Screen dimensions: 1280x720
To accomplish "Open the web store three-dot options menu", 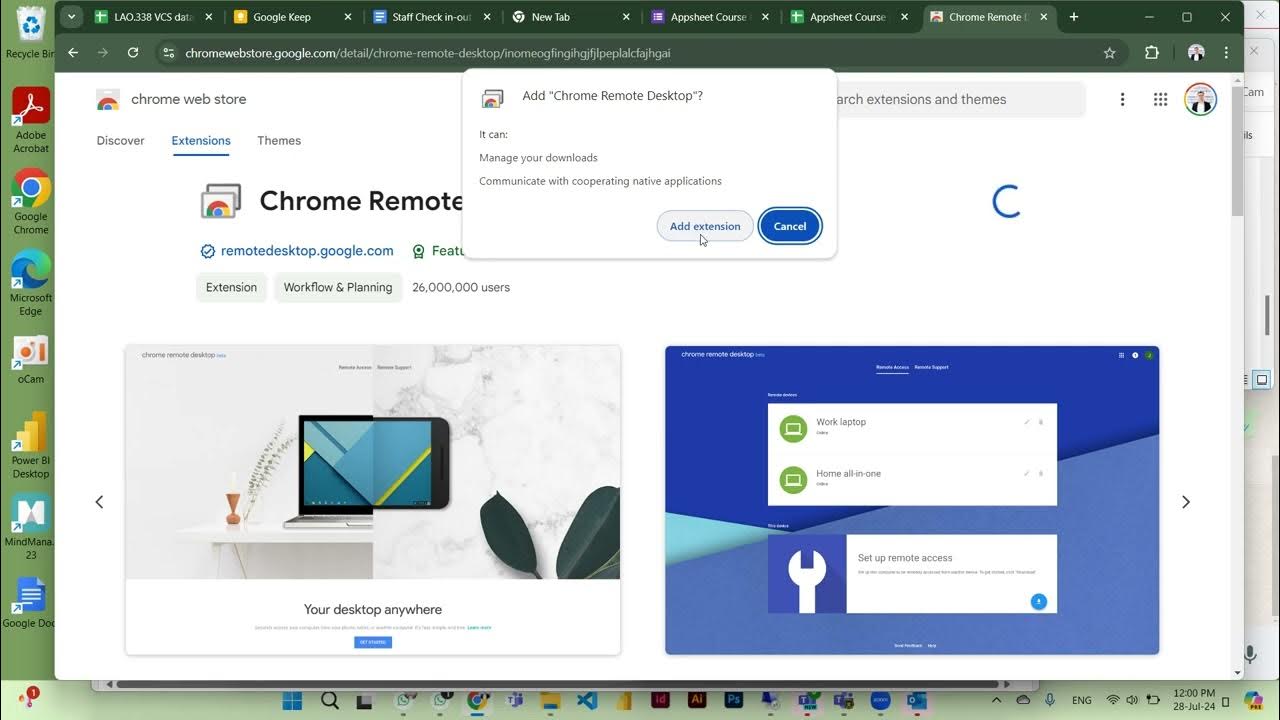I will point(1122,99).
